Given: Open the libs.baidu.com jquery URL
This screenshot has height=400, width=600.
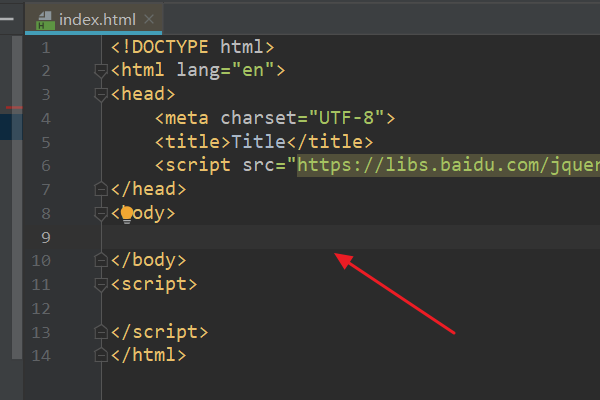Looking at the screenshot, I should [x=448, y=165].
